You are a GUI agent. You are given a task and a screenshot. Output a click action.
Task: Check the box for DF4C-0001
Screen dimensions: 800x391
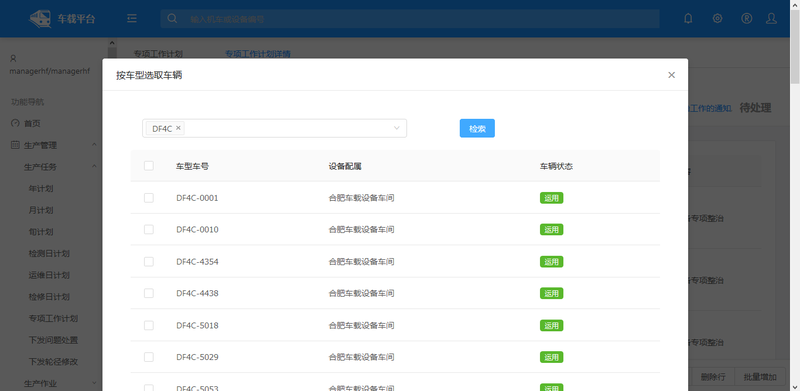tap(148, 198)
